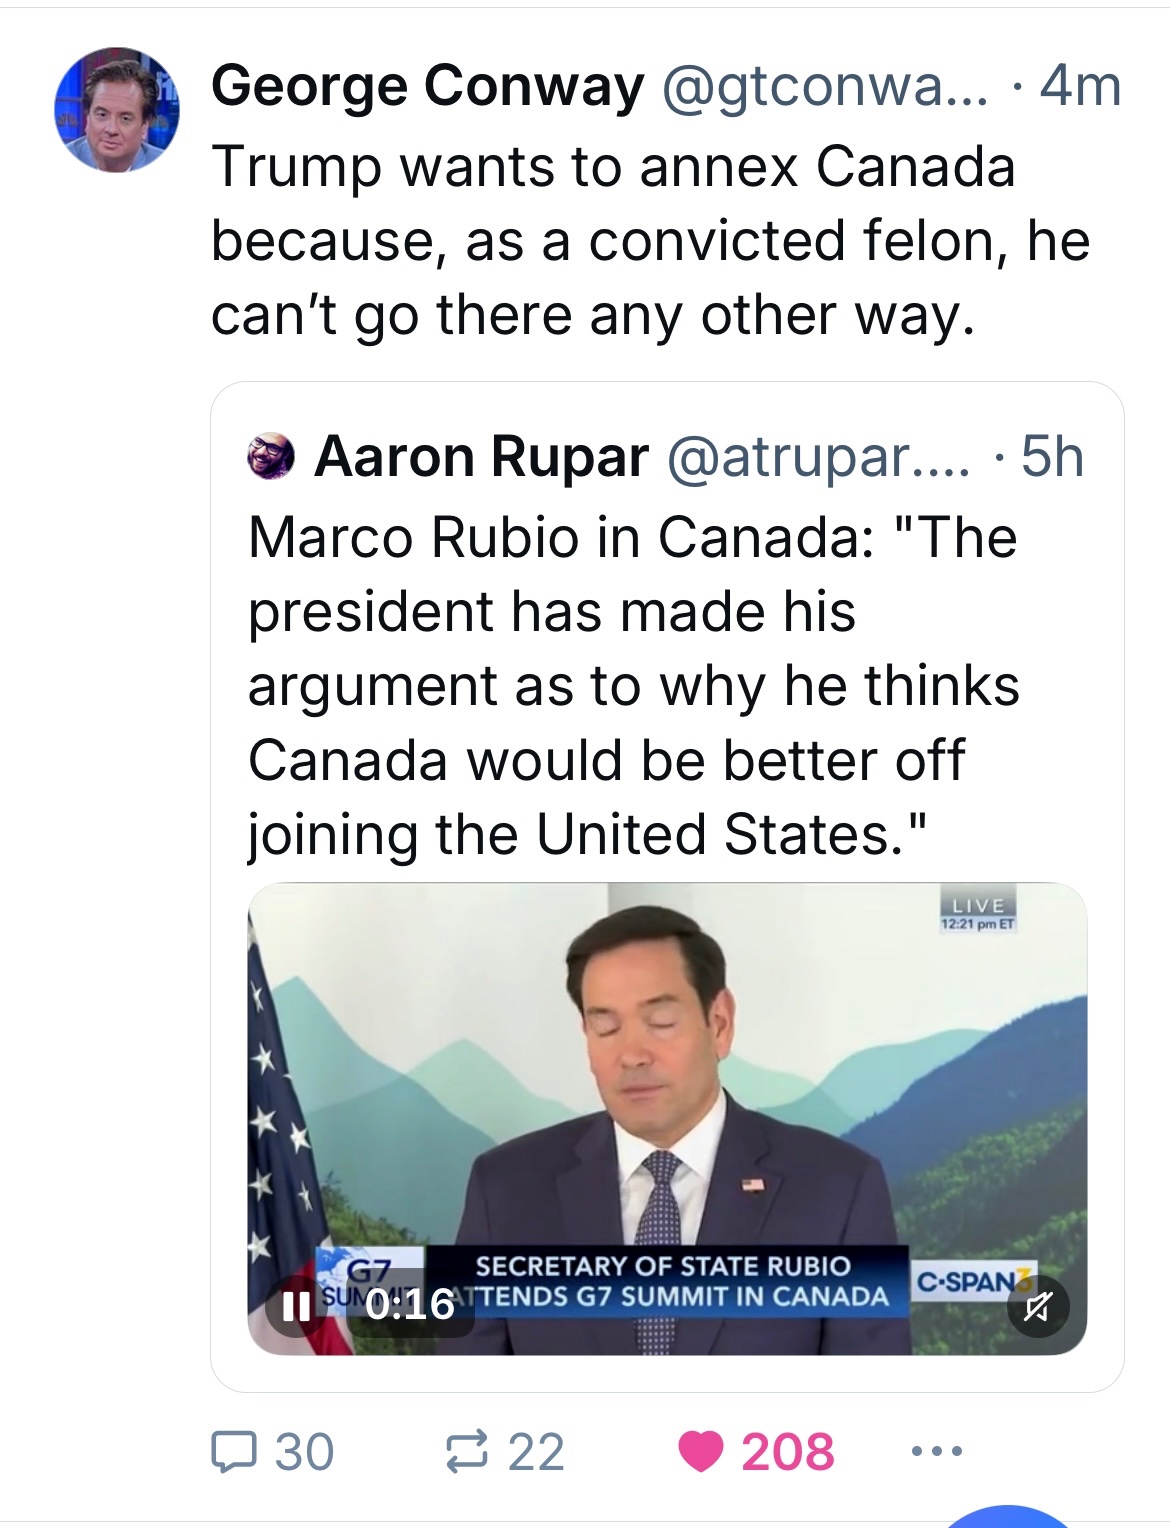The image size is (1170, 1528).
Task: Click the 208 likes count
Action: click(787, 1451)
